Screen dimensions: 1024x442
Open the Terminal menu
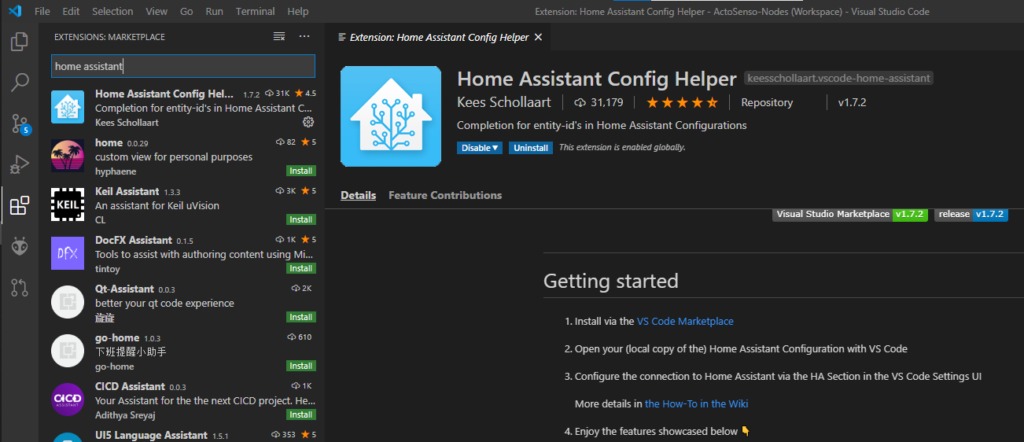255,12
